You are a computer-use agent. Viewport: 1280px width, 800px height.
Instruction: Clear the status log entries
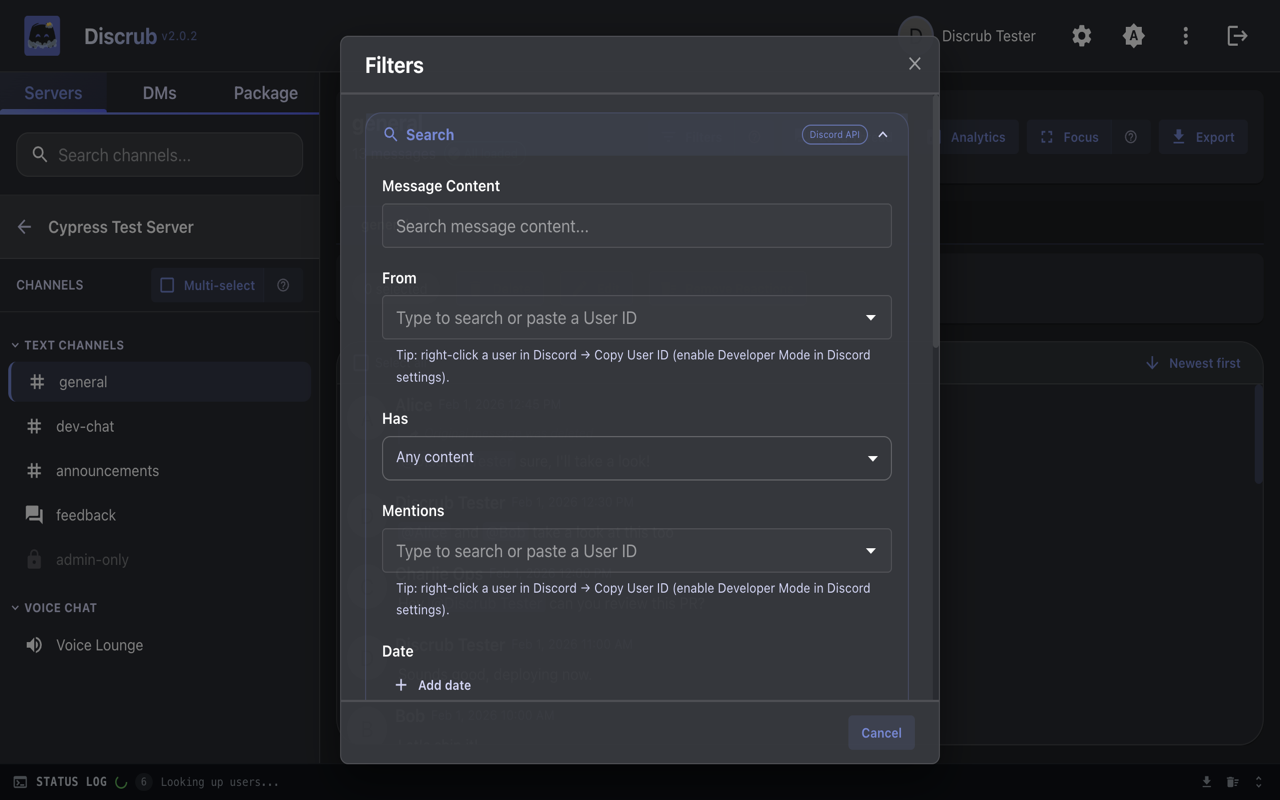[x=1232, y=782]
